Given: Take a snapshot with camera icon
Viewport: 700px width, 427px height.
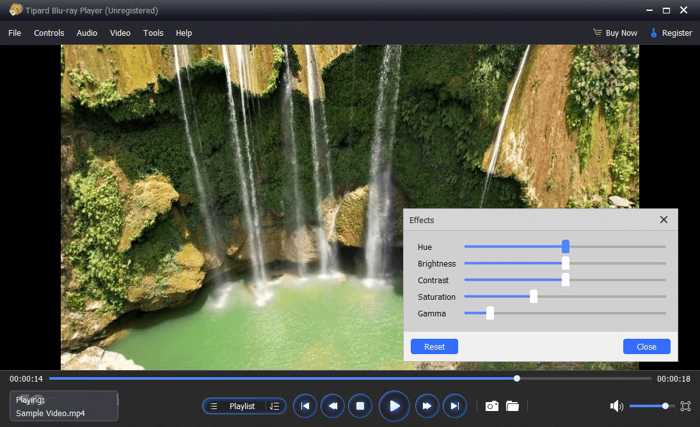Looking at the screenshot, I should coord(492,406).
